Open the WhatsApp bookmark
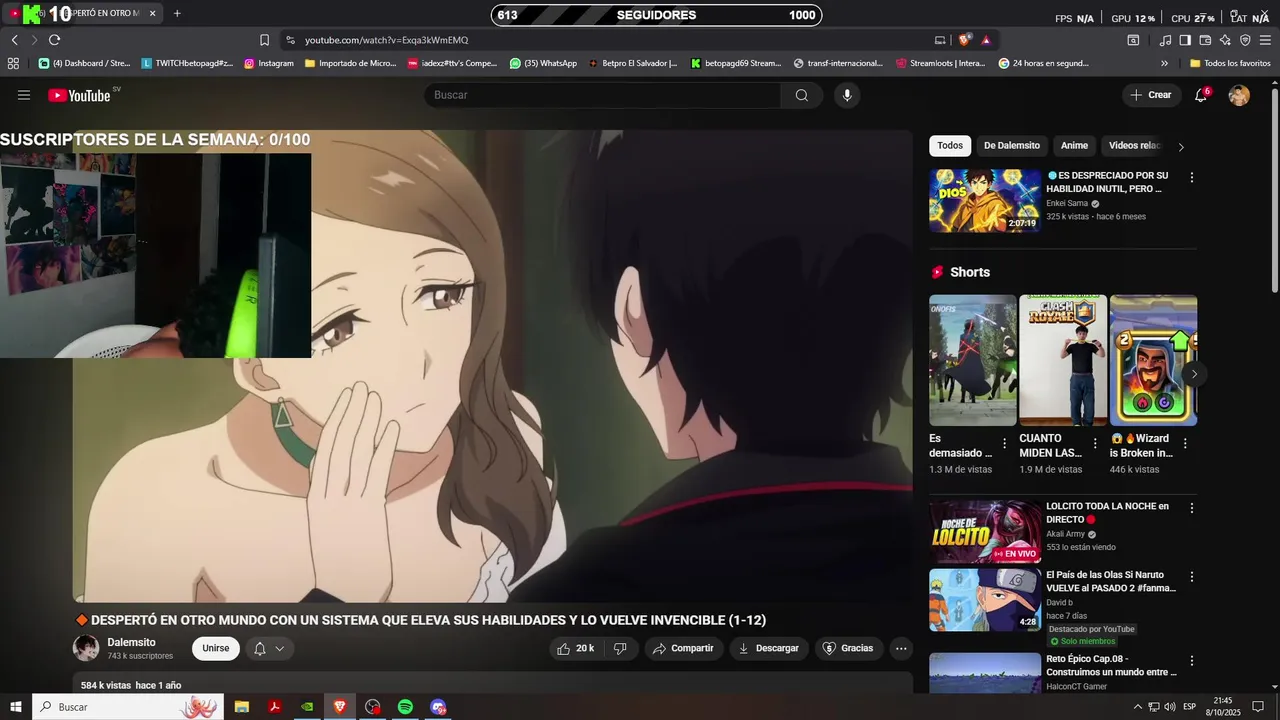Screen dimensions: 1280x720 click(543, 63)
